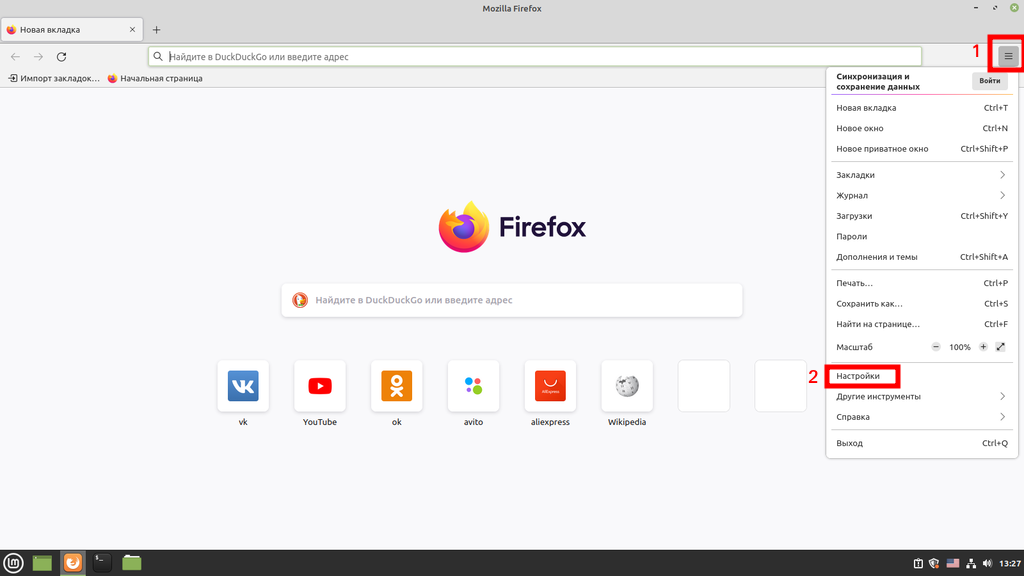
Task: Click the zoom in plus icon
Action: tap(983, 347)
